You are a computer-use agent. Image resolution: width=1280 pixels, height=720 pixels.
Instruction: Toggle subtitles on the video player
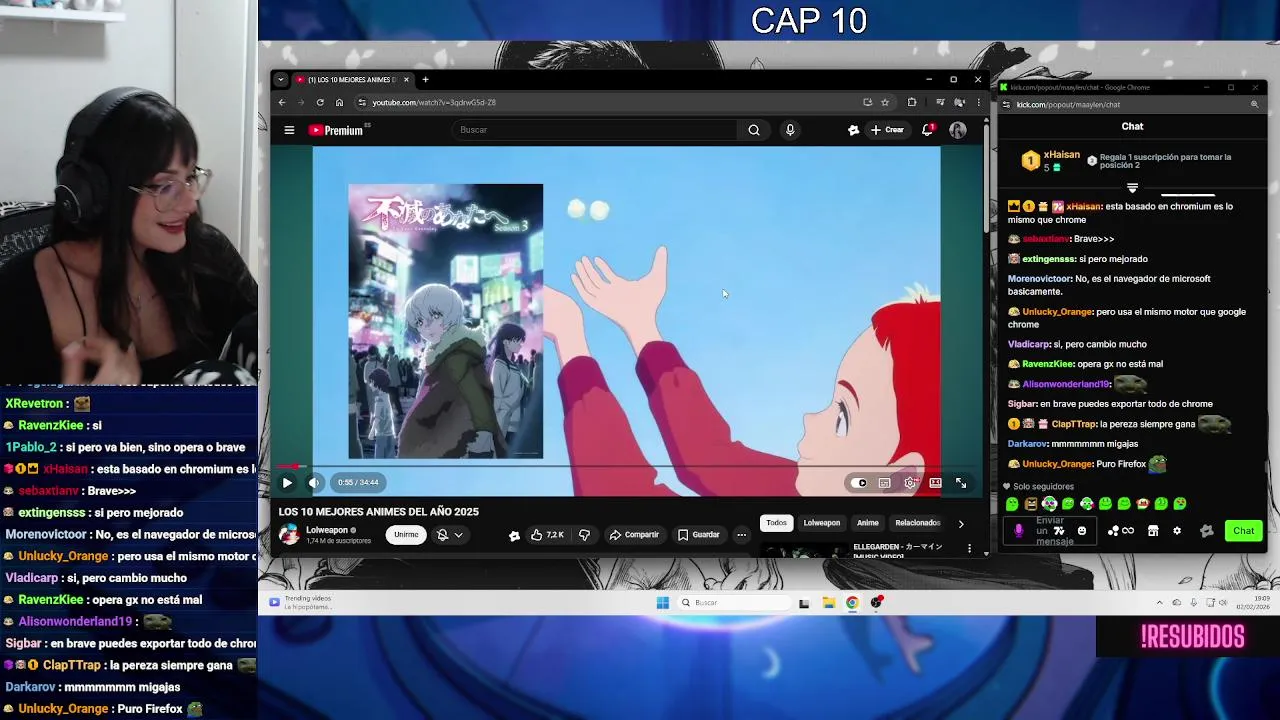pyautogui.click(x=885, y=483)
